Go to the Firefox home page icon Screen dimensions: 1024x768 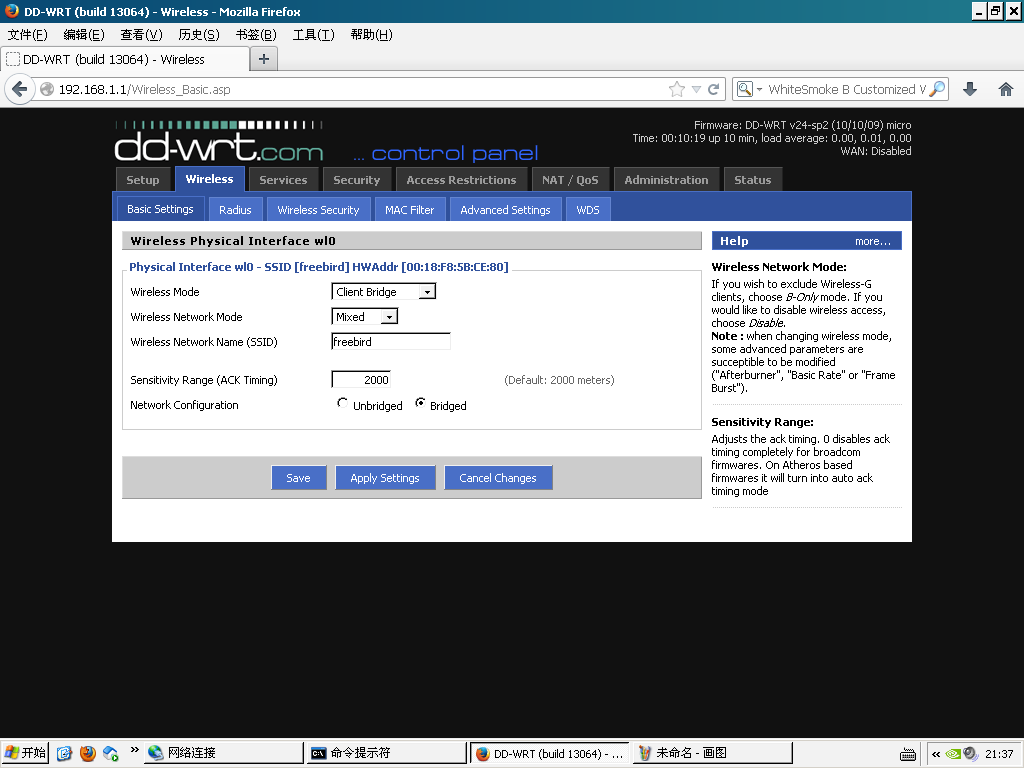tap(1006, 89)
